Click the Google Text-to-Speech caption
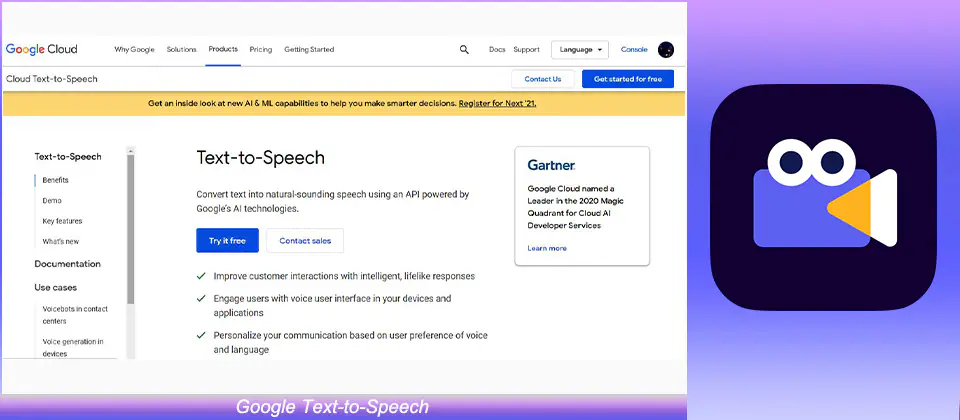 [332, 407]
